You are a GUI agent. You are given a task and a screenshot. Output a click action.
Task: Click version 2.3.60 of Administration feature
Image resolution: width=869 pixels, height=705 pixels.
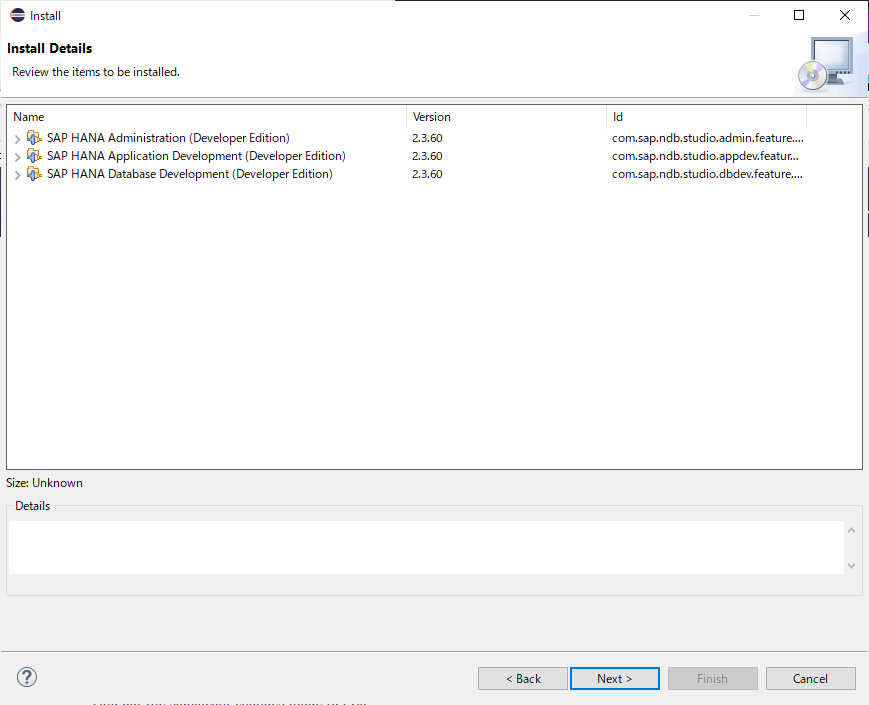tap(427, 138)
